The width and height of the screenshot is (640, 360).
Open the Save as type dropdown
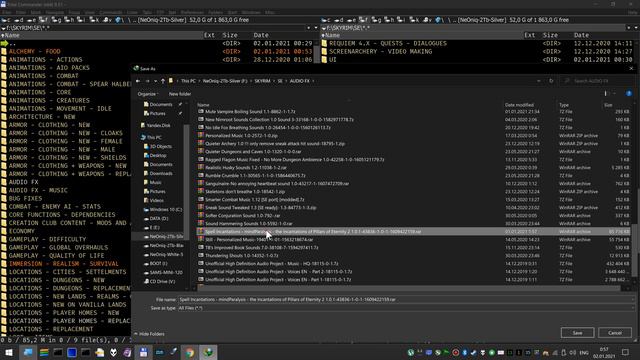(x=406, y=308)
